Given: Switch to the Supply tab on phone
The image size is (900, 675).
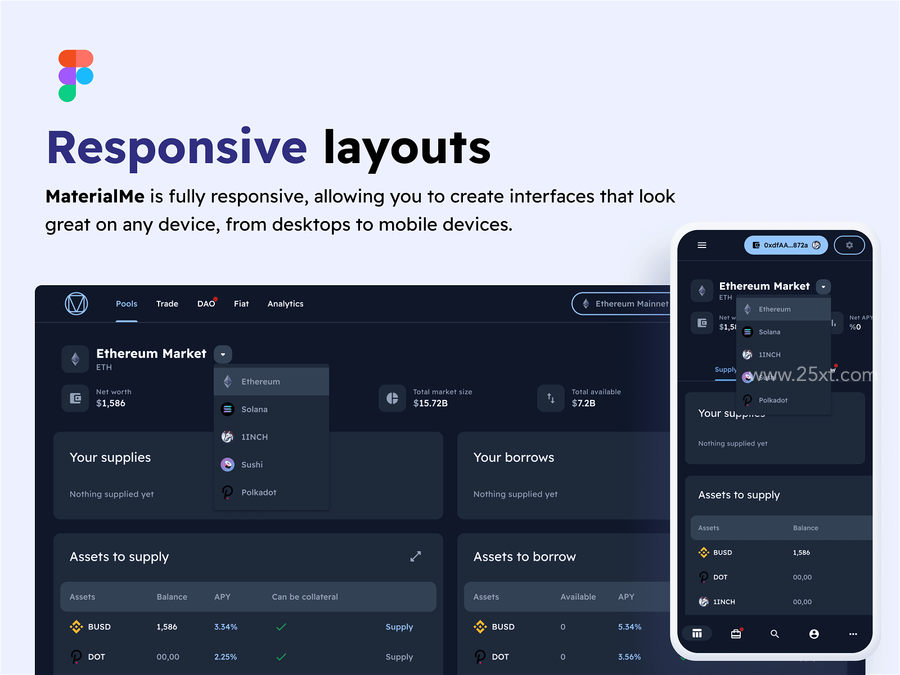Looking at the screenshot, I should (x=725, y=370).
